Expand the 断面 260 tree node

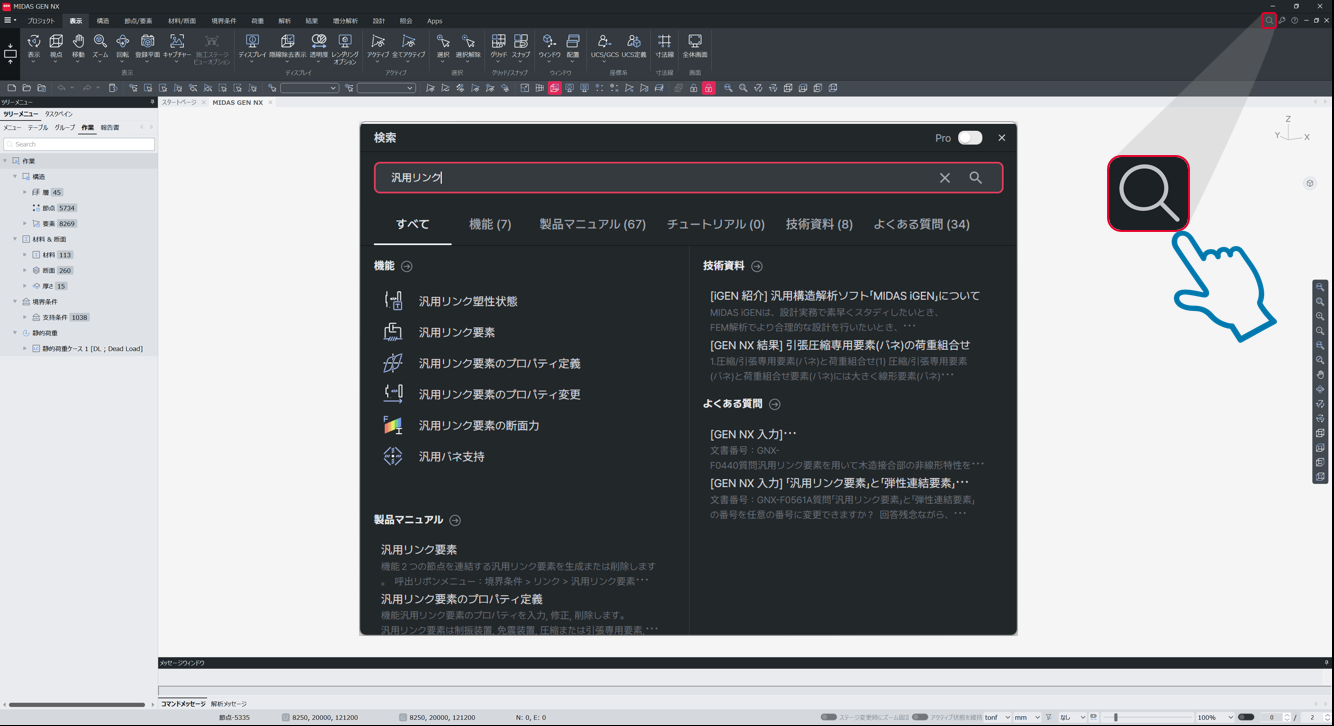[25, 270]
